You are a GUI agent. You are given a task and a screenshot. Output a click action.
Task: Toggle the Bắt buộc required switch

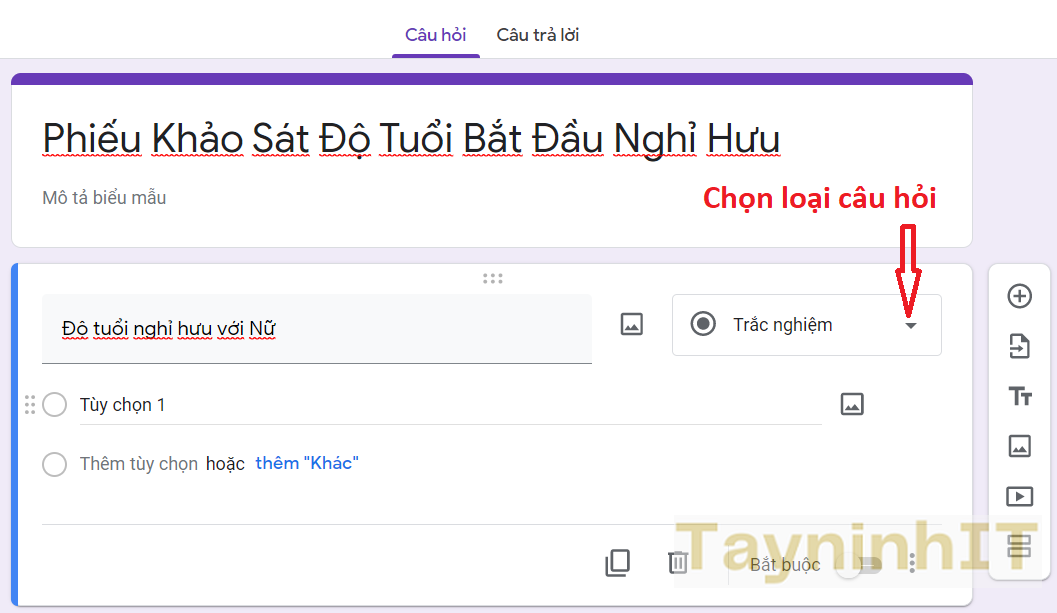(x=860, y=565)
